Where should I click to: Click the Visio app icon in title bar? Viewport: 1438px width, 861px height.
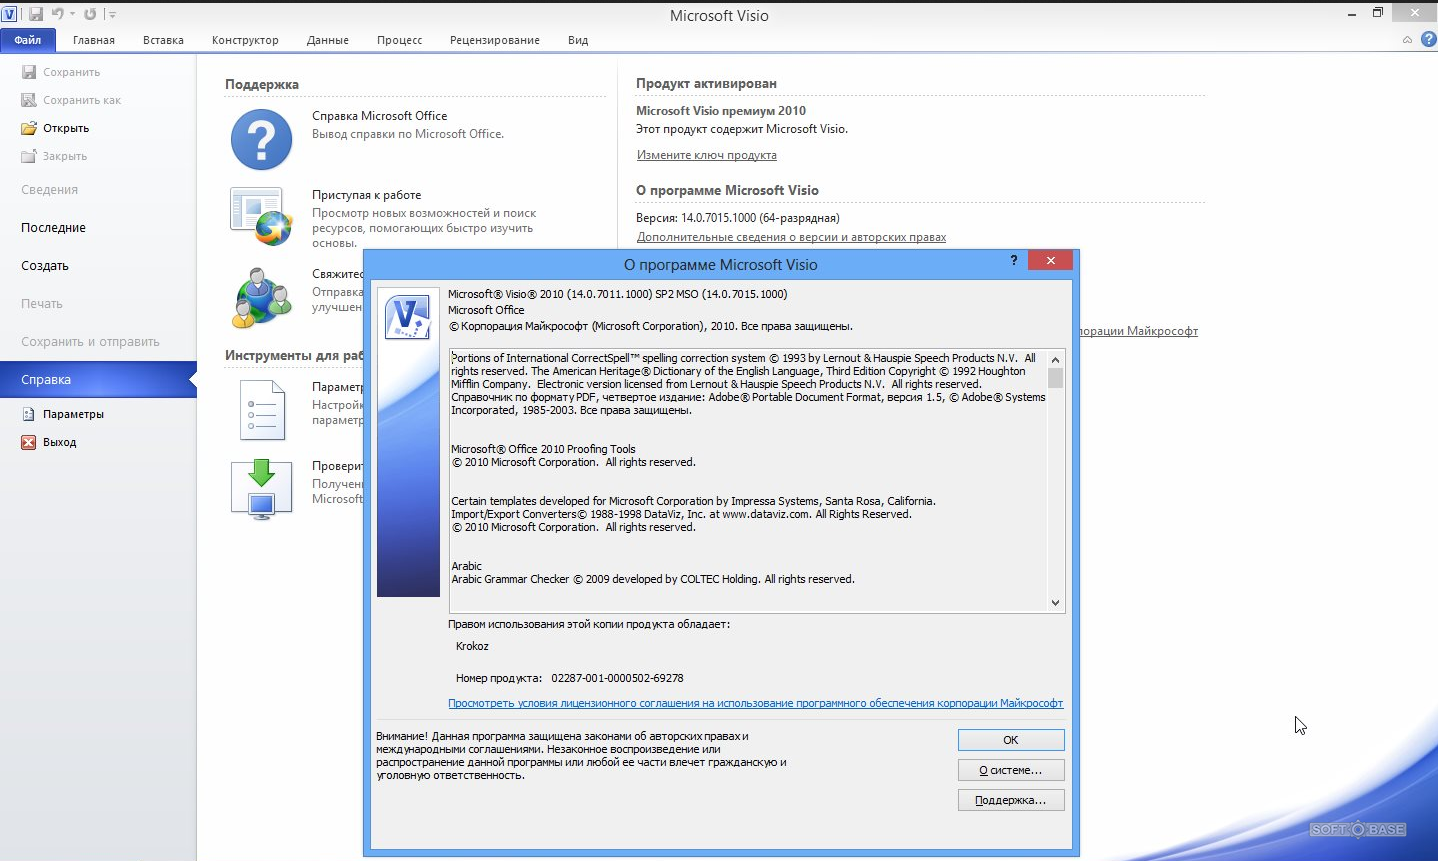[9, 14]
